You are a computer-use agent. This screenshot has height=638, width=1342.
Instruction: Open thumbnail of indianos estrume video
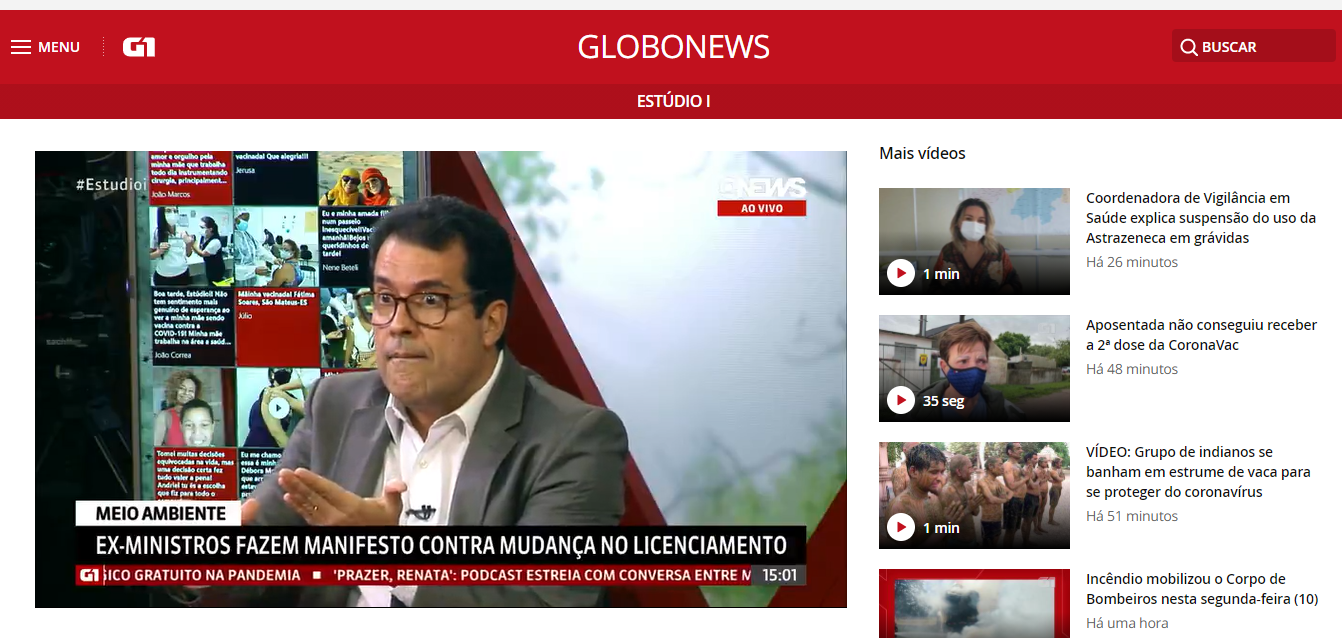(974, 495)
